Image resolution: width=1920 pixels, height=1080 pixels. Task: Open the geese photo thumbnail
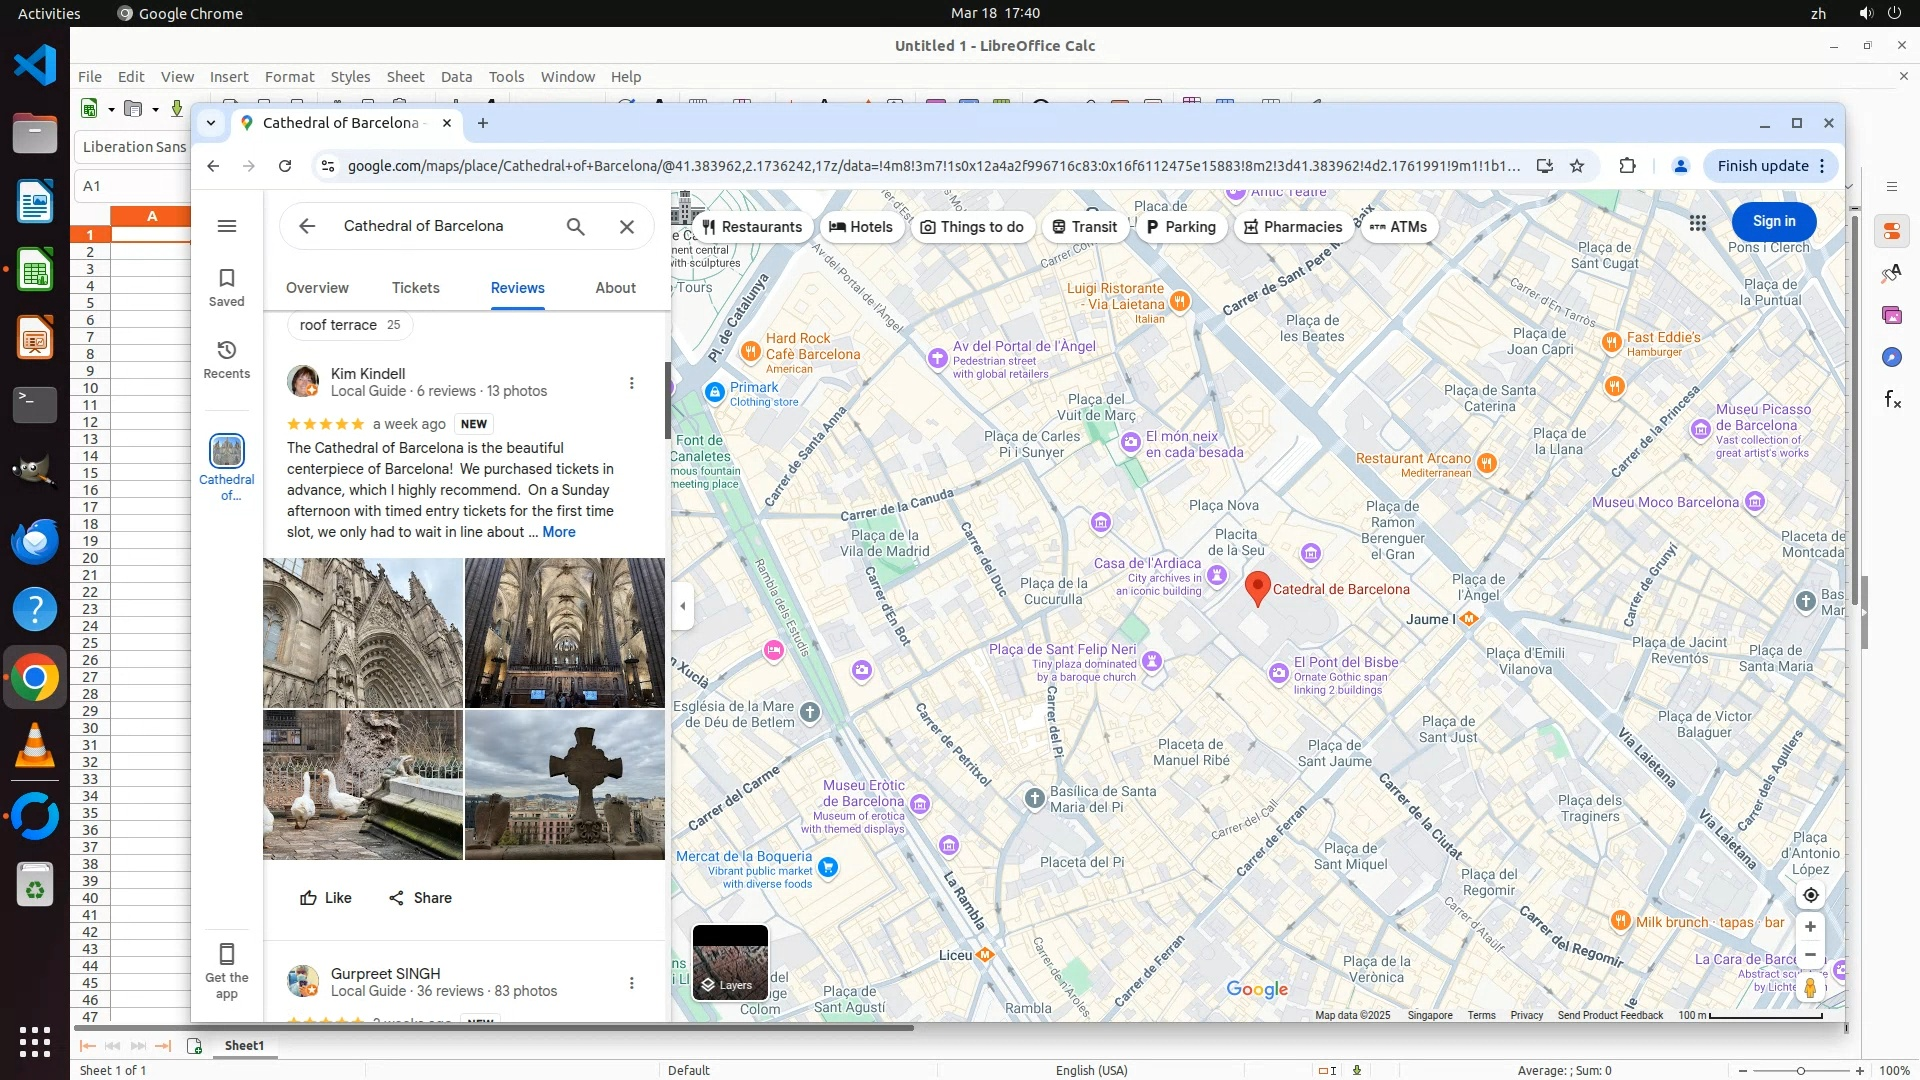363,785
